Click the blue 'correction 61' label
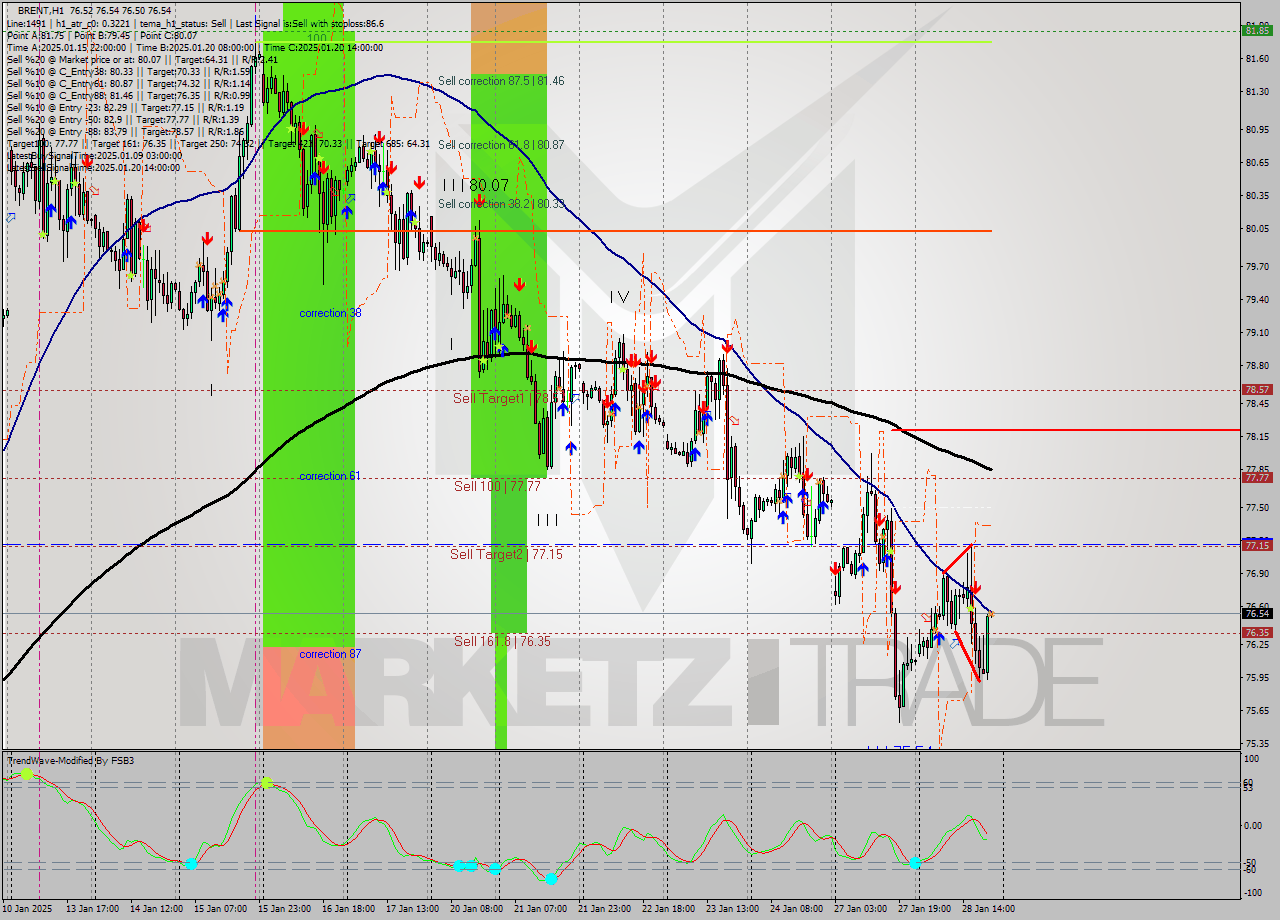 tap(330, 476)
